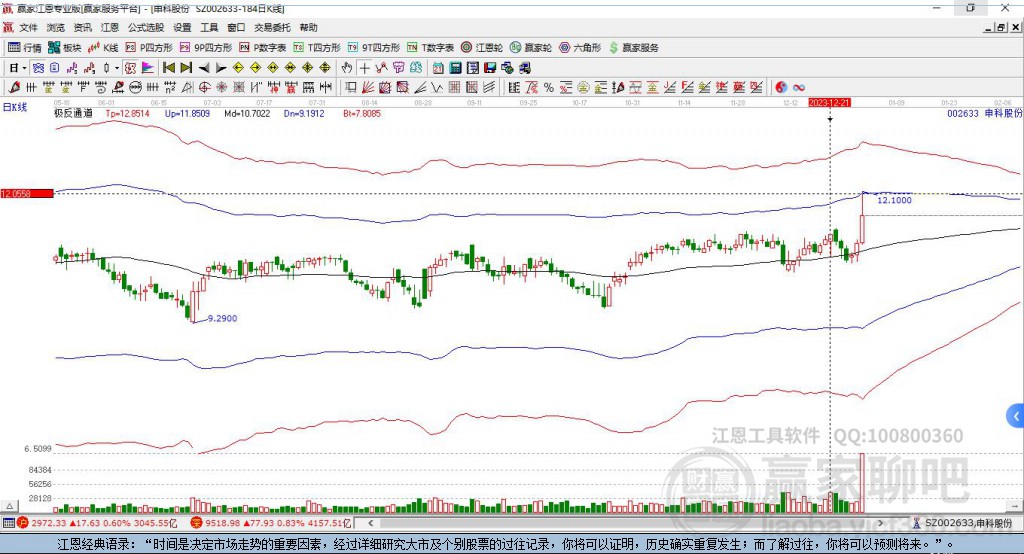Open the 窗口 menu
This screenshot has height=554, width=1024.
[236, 27]
